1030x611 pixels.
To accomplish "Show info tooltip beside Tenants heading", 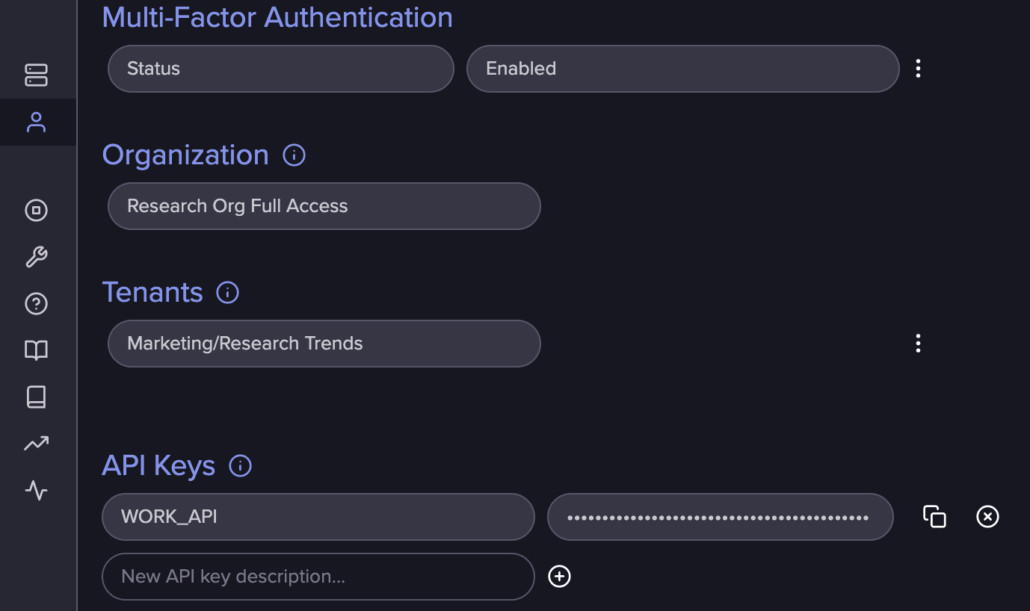I will [x=228, y=293].
